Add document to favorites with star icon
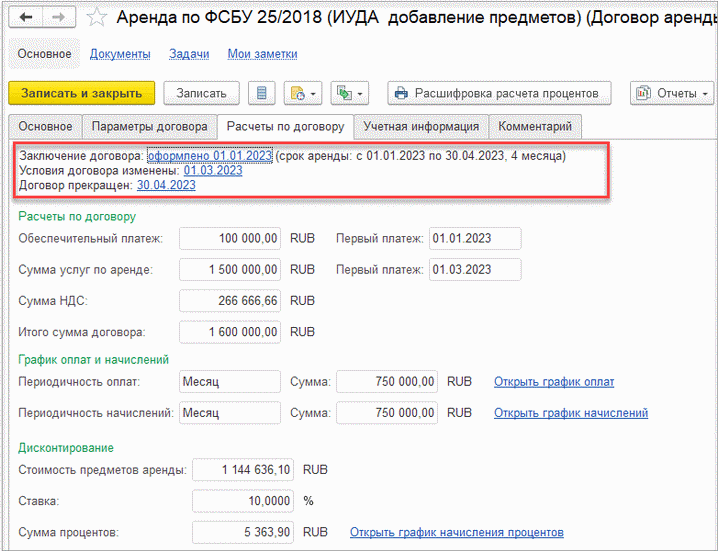718x551 pixels. click(x=96, y=18)
